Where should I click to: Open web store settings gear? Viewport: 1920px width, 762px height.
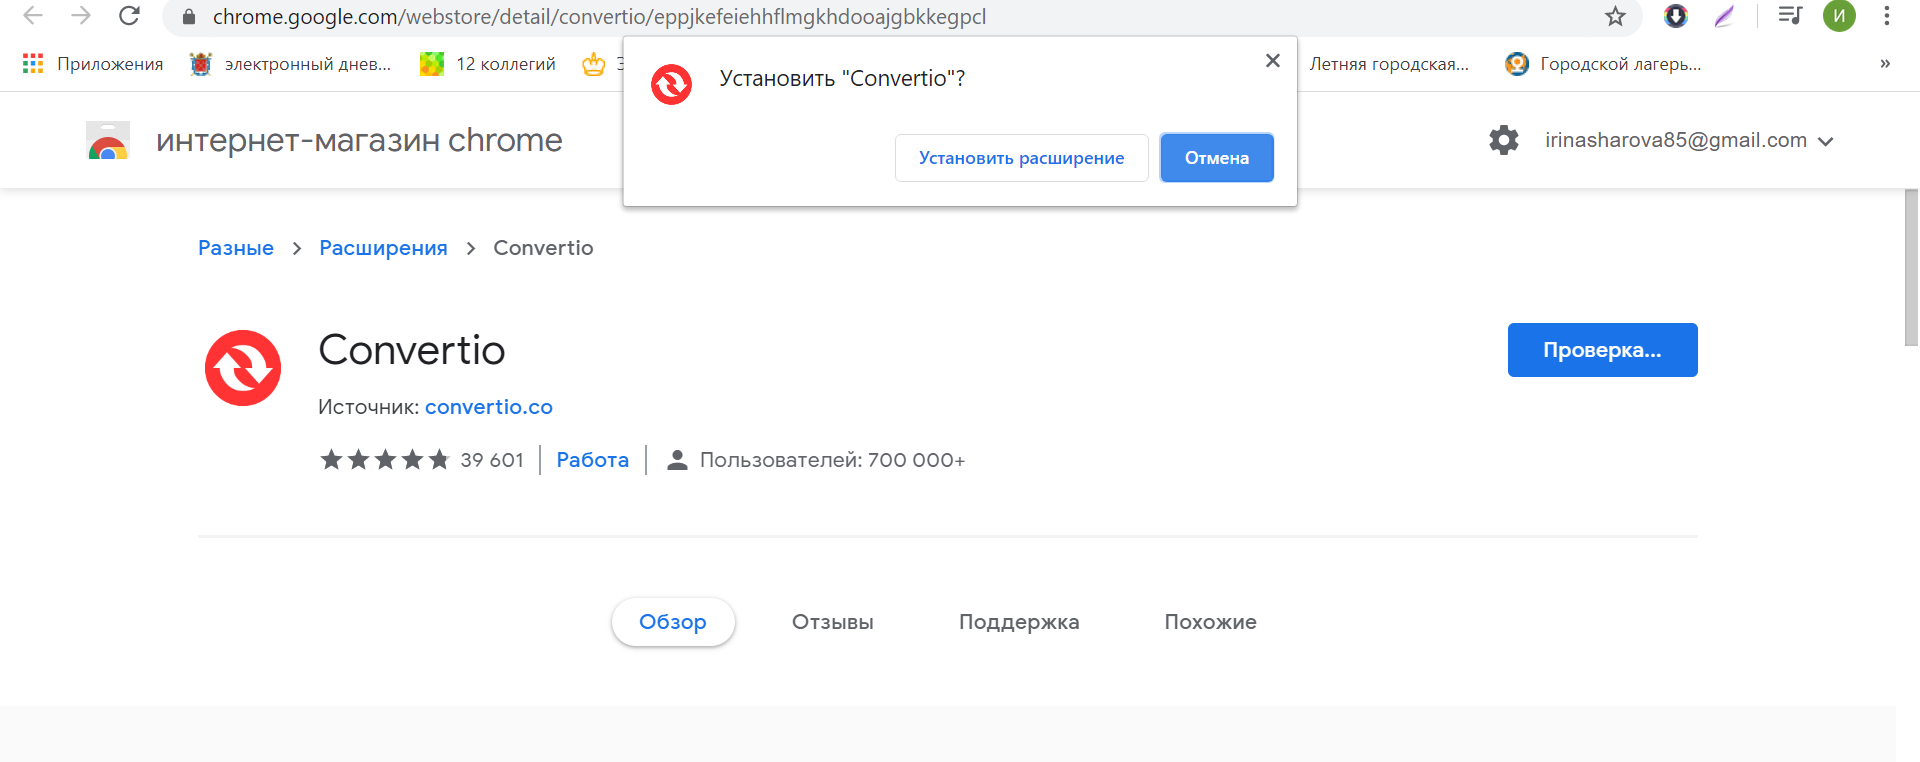pos(1503,140)
